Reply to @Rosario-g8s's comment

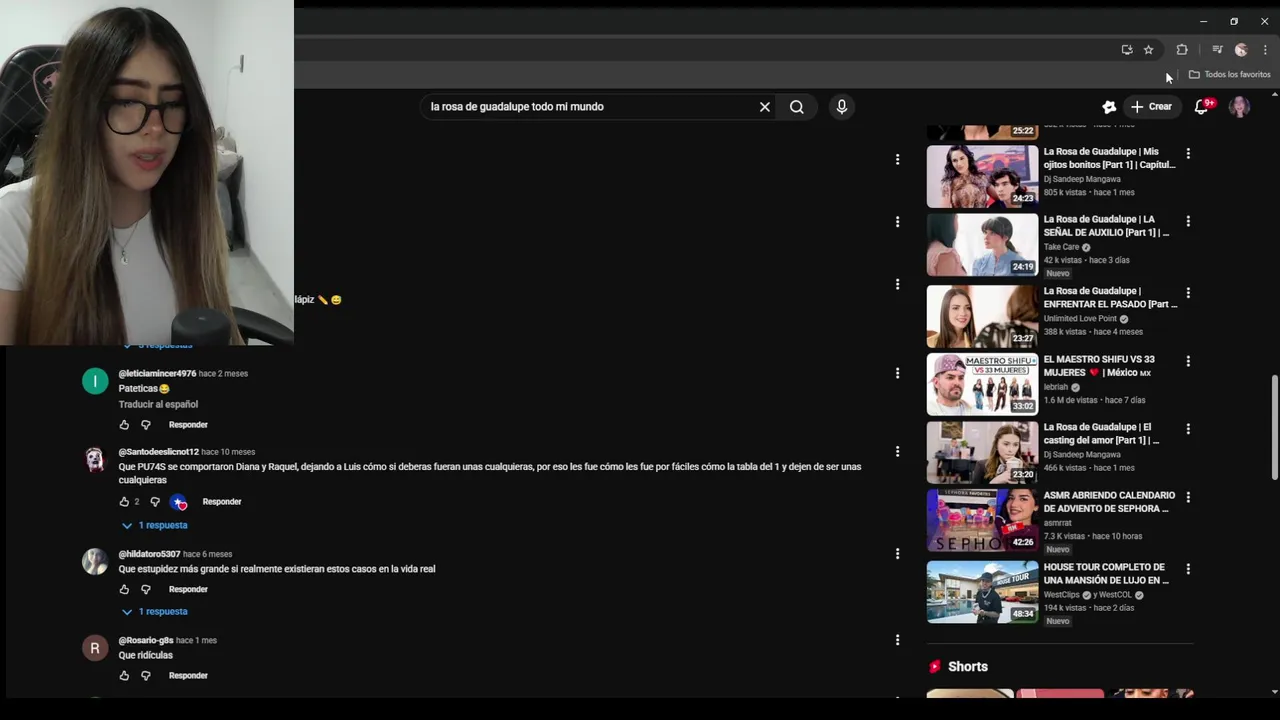coord(188,676)
